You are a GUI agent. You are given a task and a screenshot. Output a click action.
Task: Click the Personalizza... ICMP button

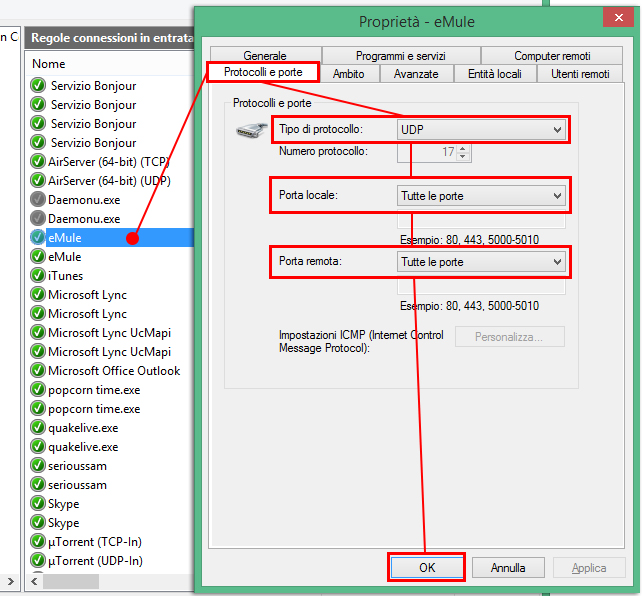pyautogui.click(x=510, y=336)
